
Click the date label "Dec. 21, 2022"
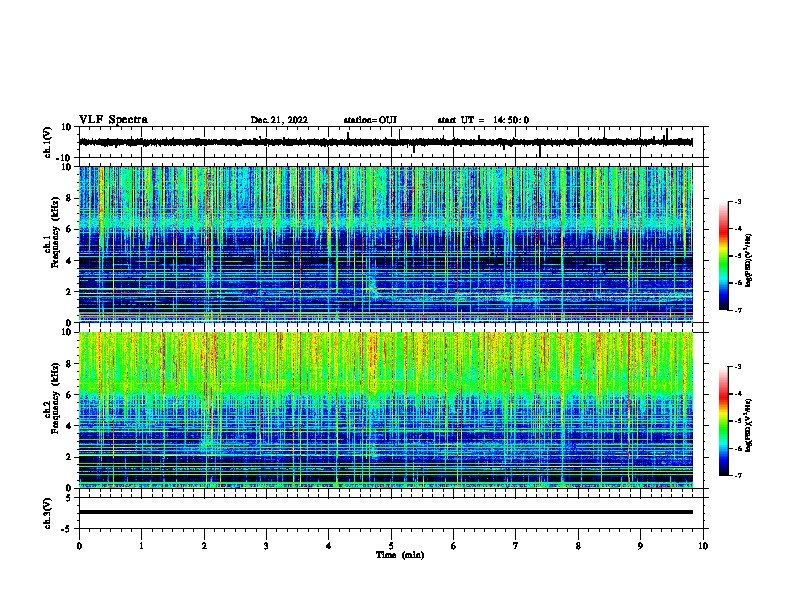(279, 120)
